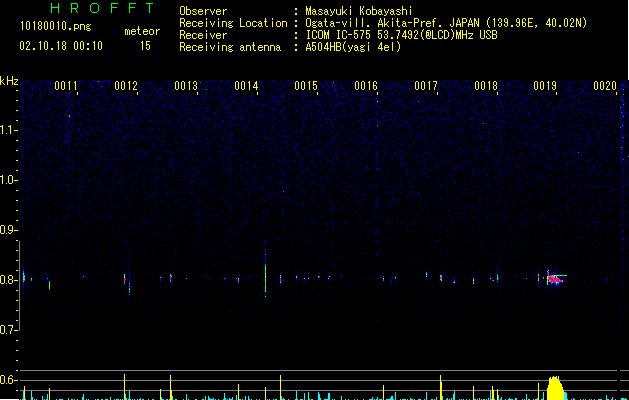Click the HROFFT title text
This screenshot has height=400, width=629.
102,8
